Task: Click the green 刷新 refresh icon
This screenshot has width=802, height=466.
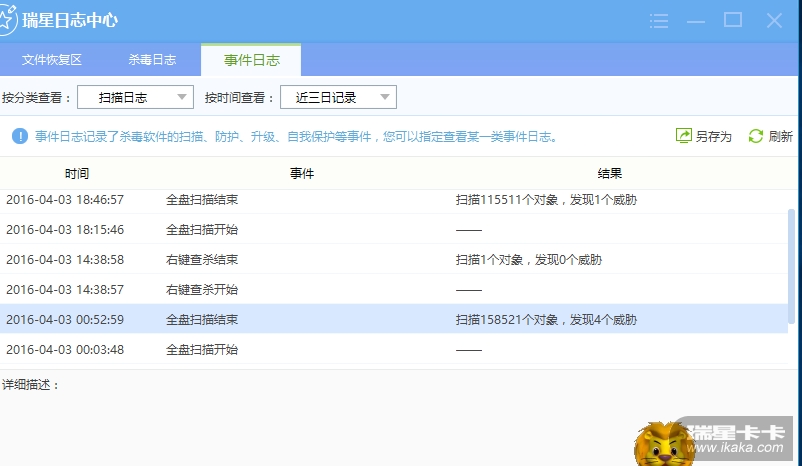Action: coord(755,136)
